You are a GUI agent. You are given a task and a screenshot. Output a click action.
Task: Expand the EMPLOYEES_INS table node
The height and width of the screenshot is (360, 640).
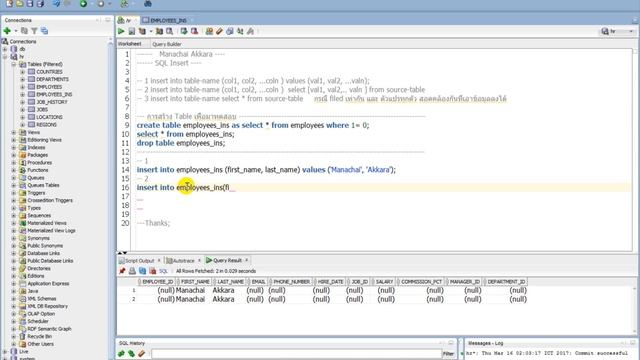(22, 94)
